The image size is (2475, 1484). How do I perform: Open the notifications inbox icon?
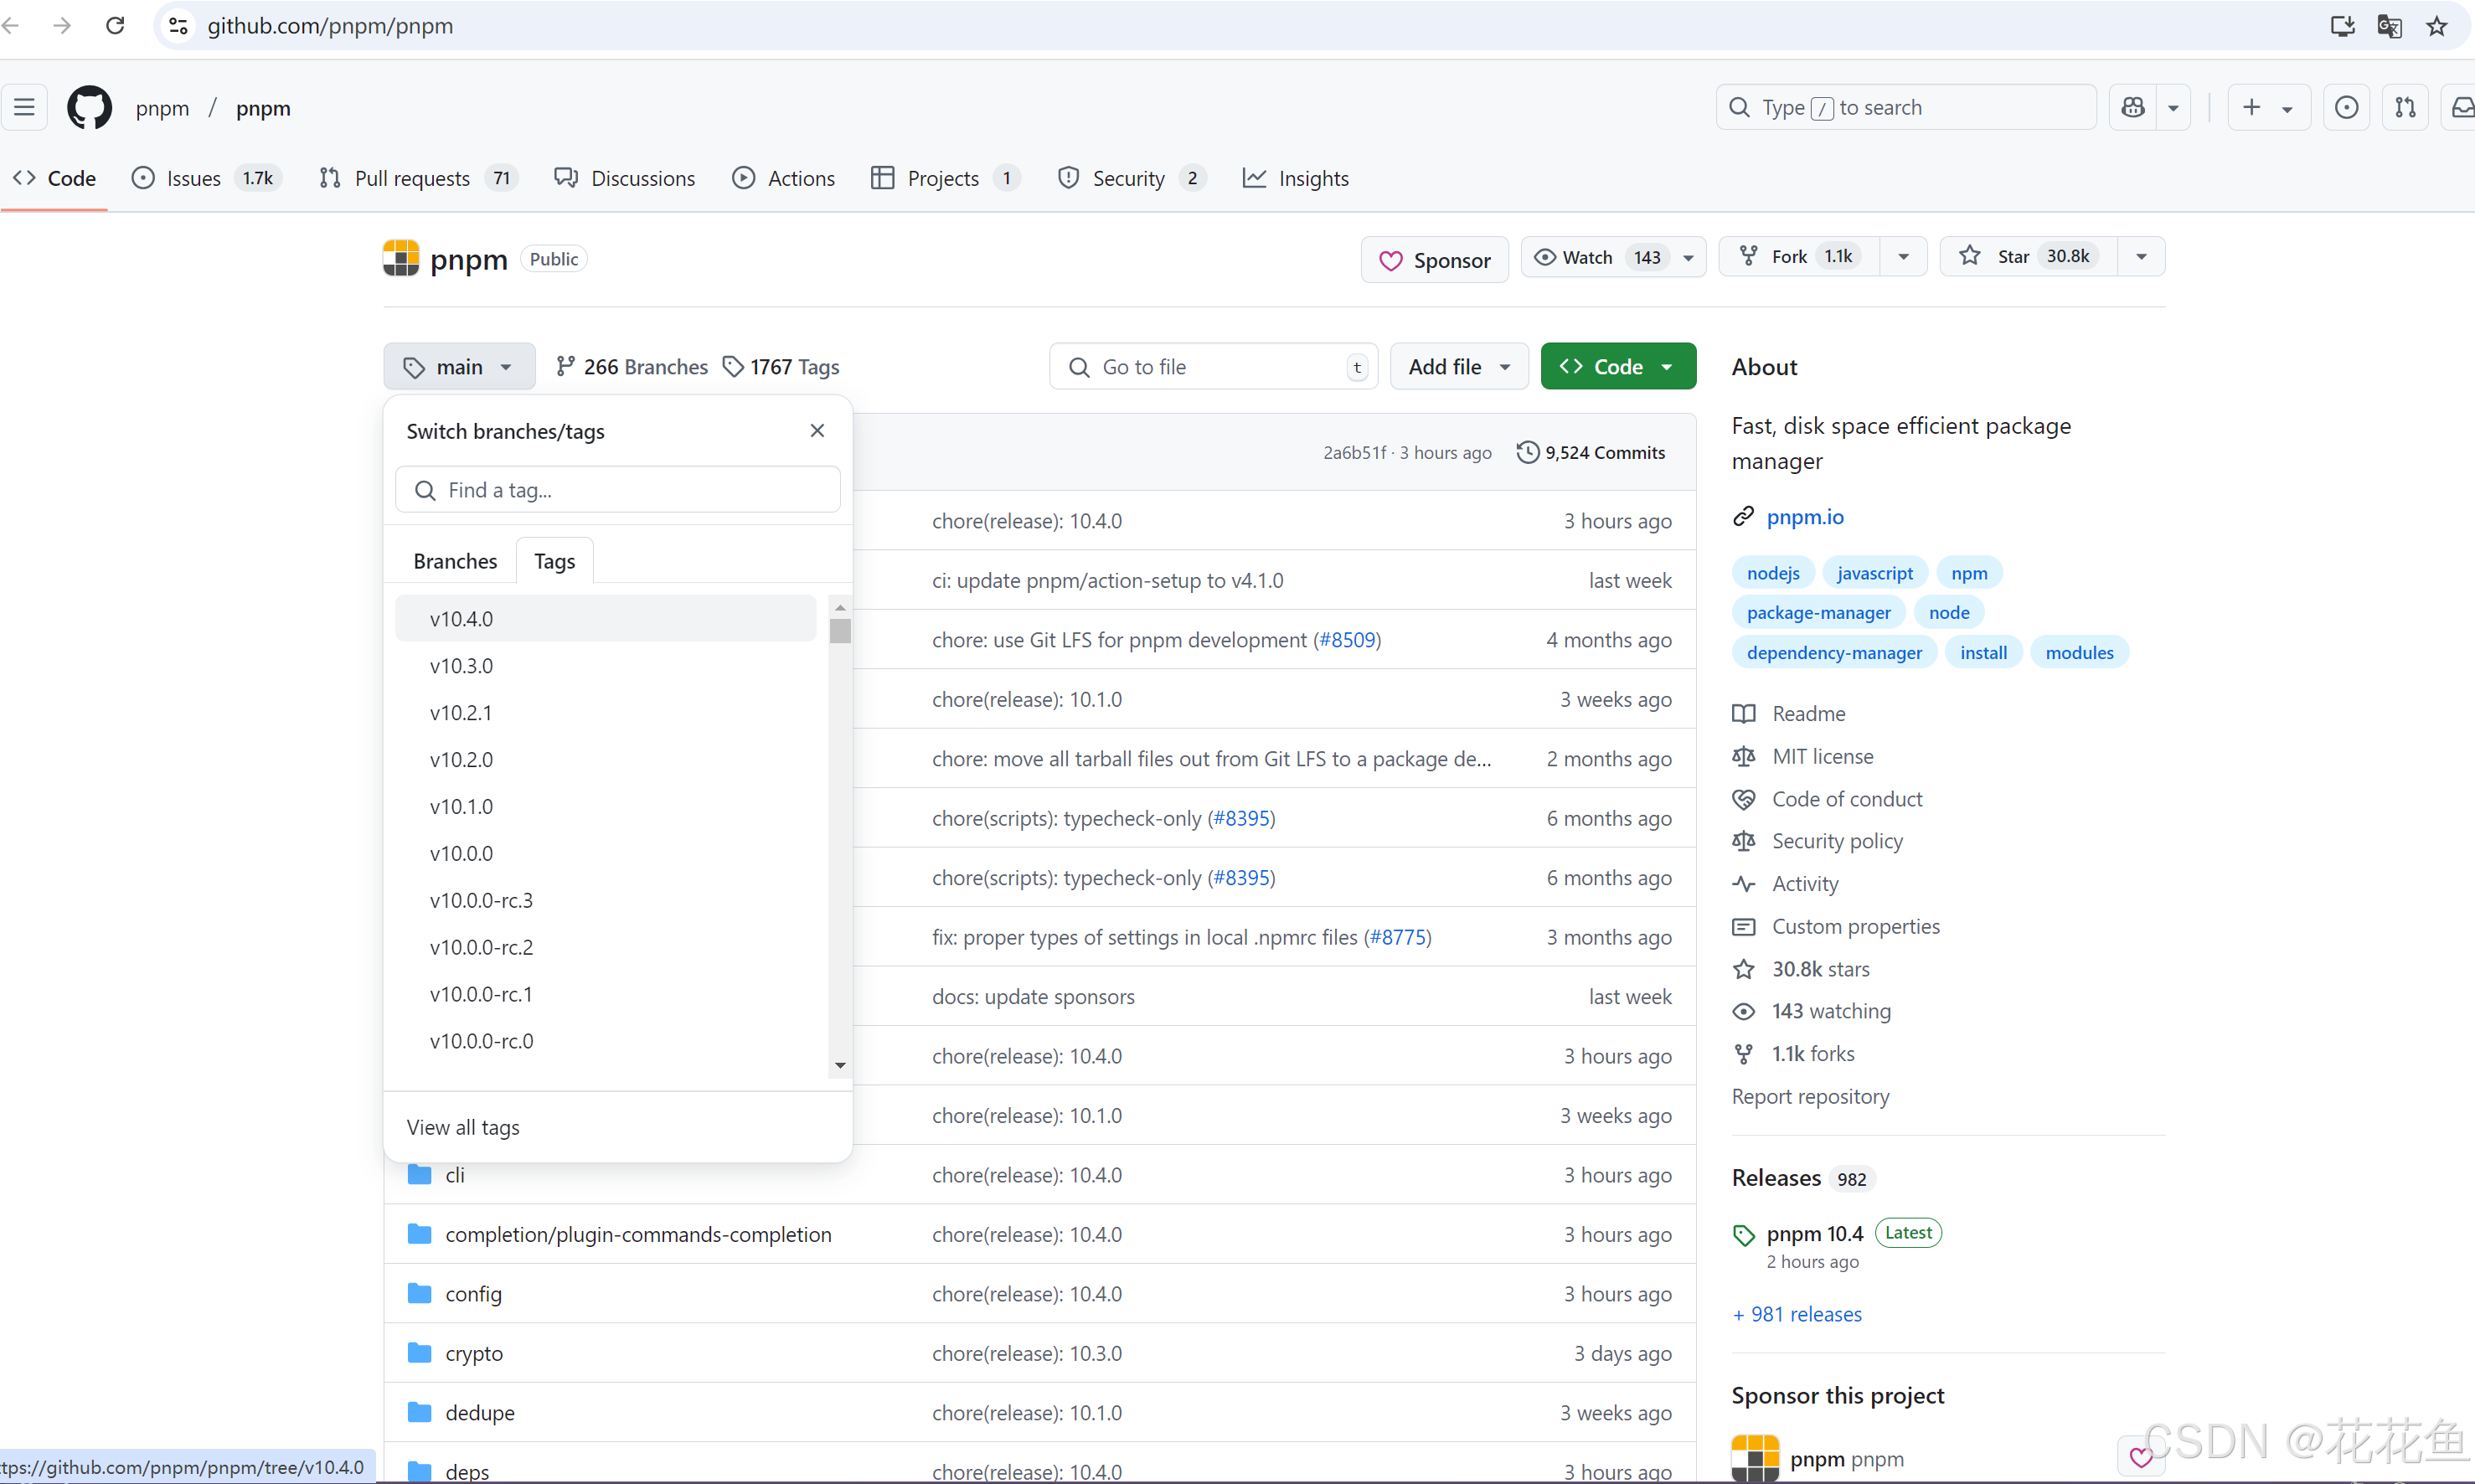2461,107
